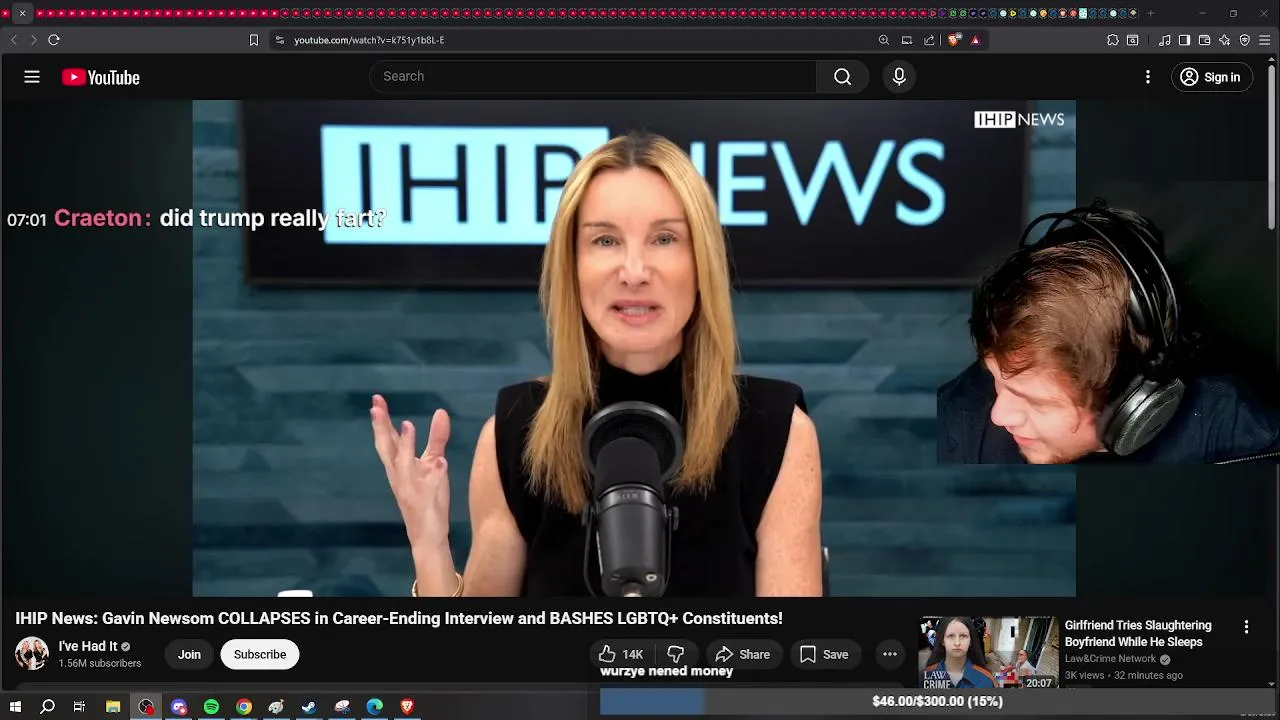Click the Share button under video

(742, 654)
